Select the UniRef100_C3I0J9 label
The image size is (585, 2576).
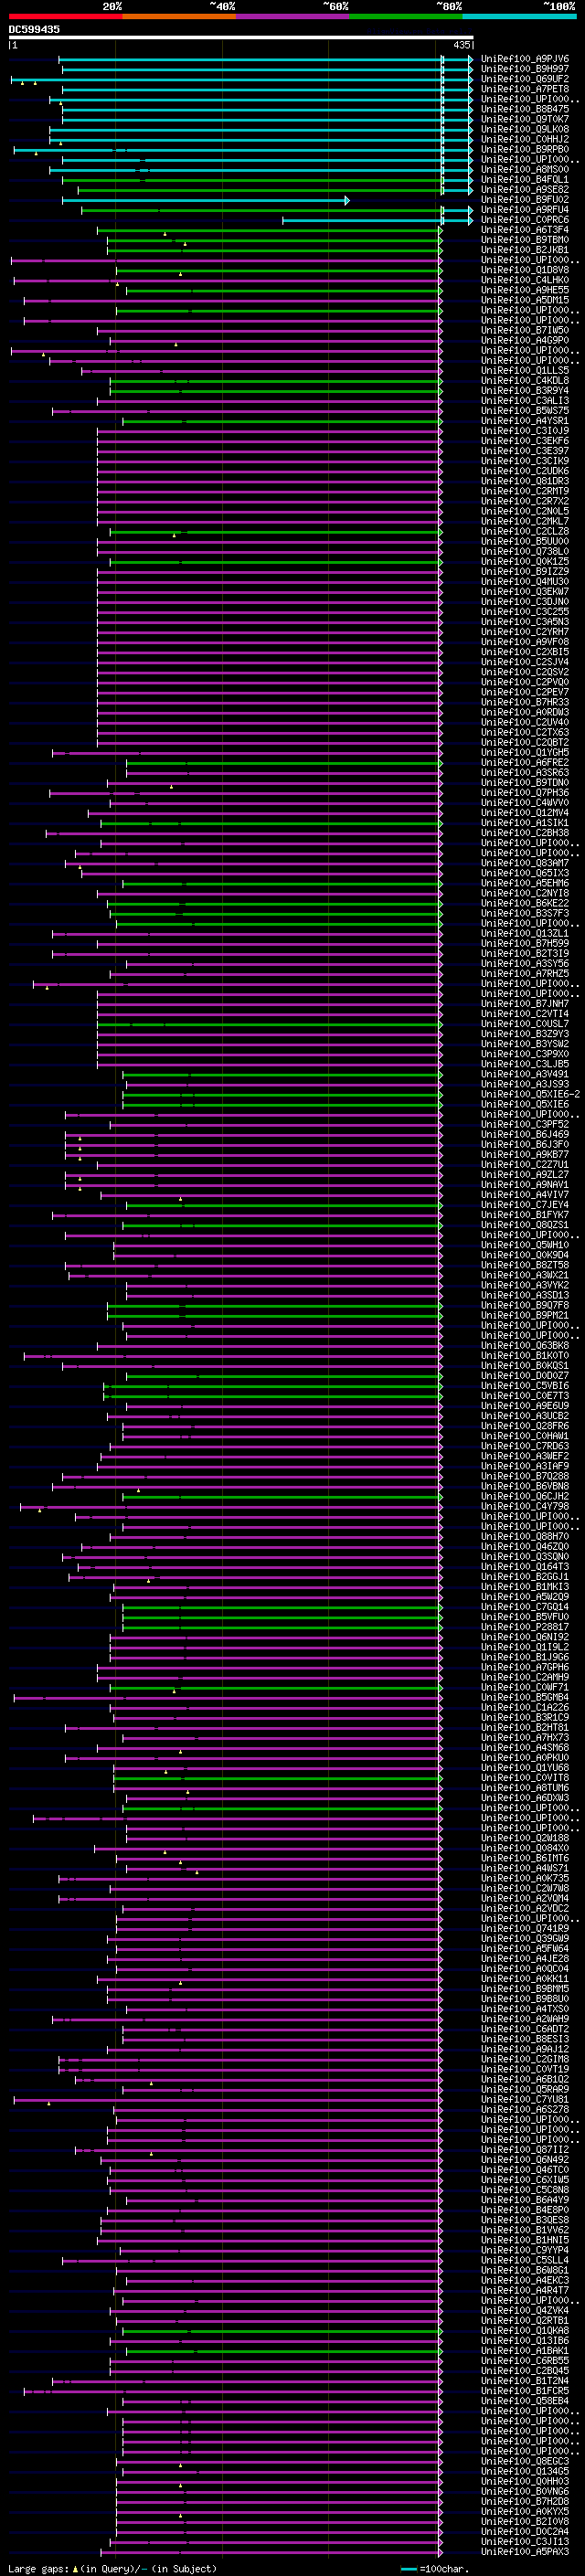tap(524, 431)
